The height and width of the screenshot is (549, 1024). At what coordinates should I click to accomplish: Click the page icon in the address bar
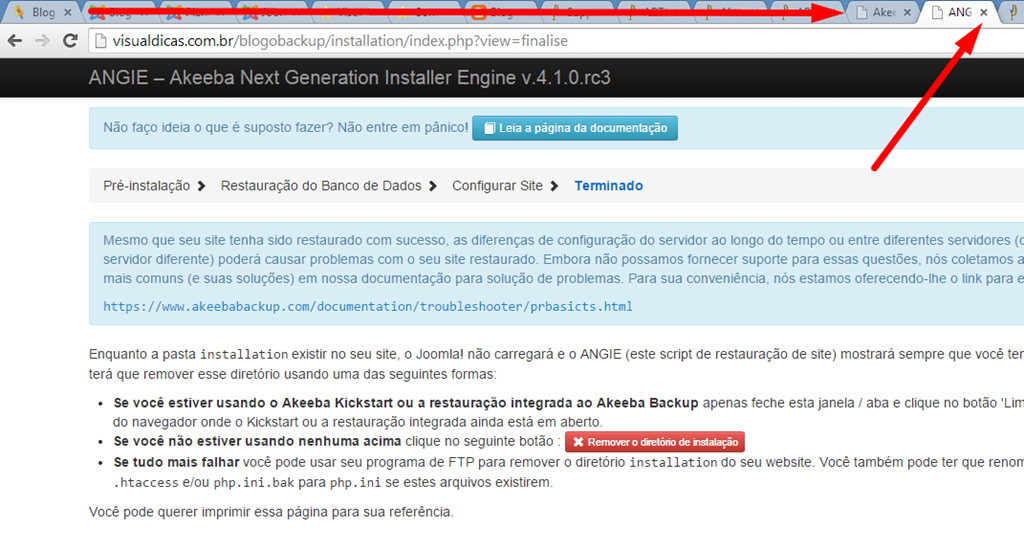(100, 41)
